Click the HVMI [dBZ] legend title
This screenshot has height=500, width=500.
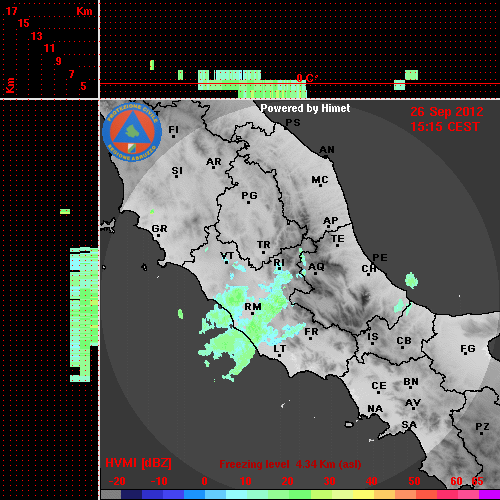click(x=138, y=463)
